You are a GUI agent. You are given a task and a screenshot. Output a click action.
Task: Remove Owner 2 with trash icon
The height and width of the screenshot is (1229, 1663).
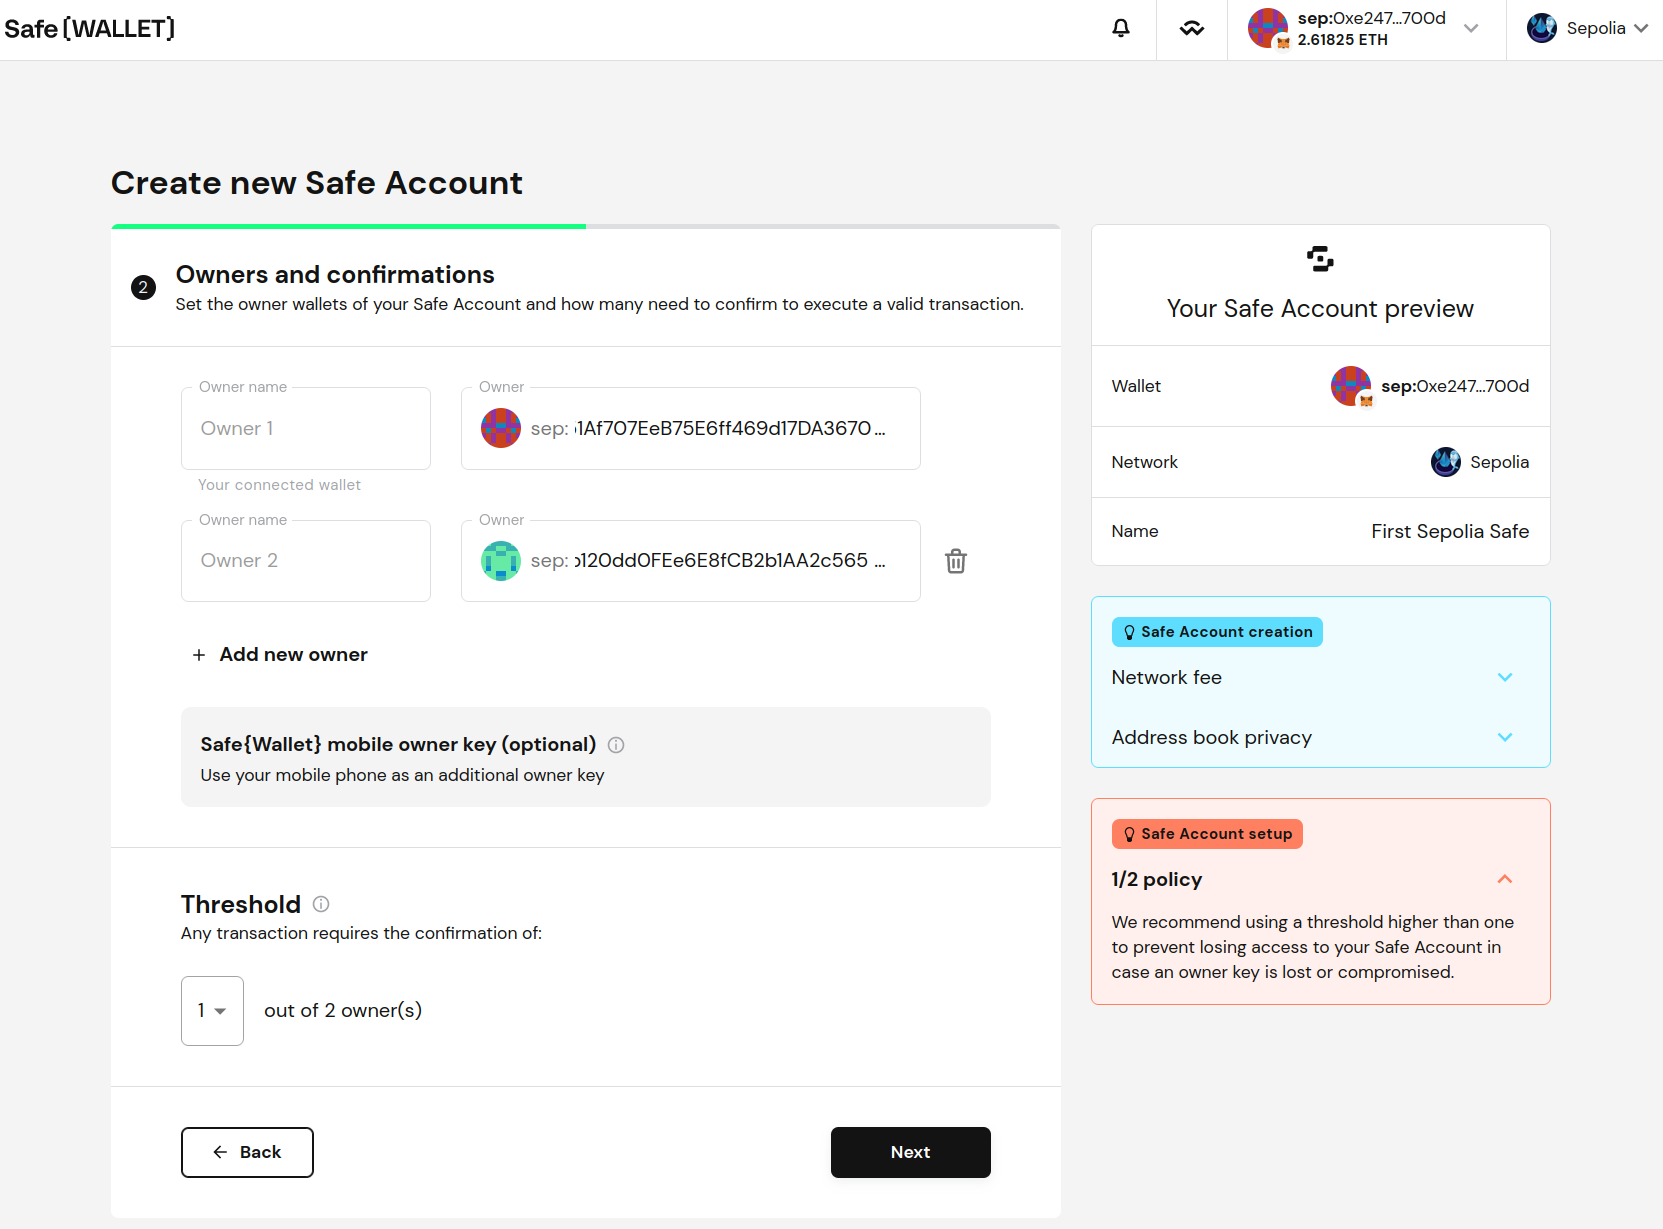point(956,561)
